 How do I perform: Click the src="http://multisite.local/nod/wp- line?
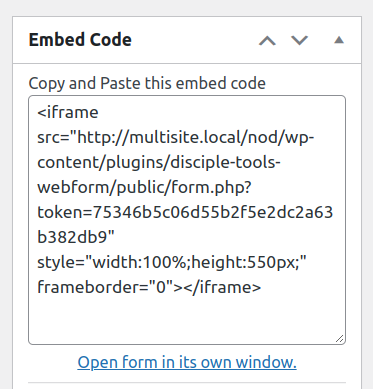(176, 137)
